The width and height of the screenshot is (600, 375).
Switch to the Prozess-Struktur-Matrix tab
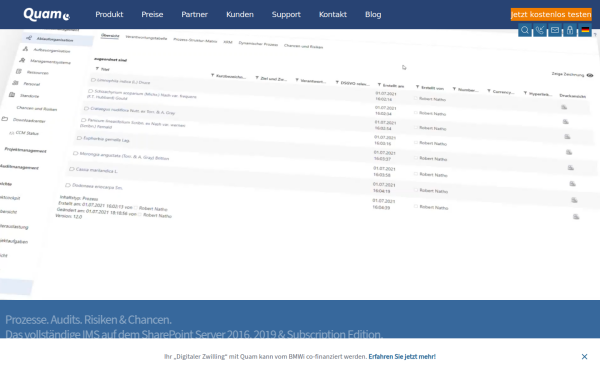[x=195, y=40]
